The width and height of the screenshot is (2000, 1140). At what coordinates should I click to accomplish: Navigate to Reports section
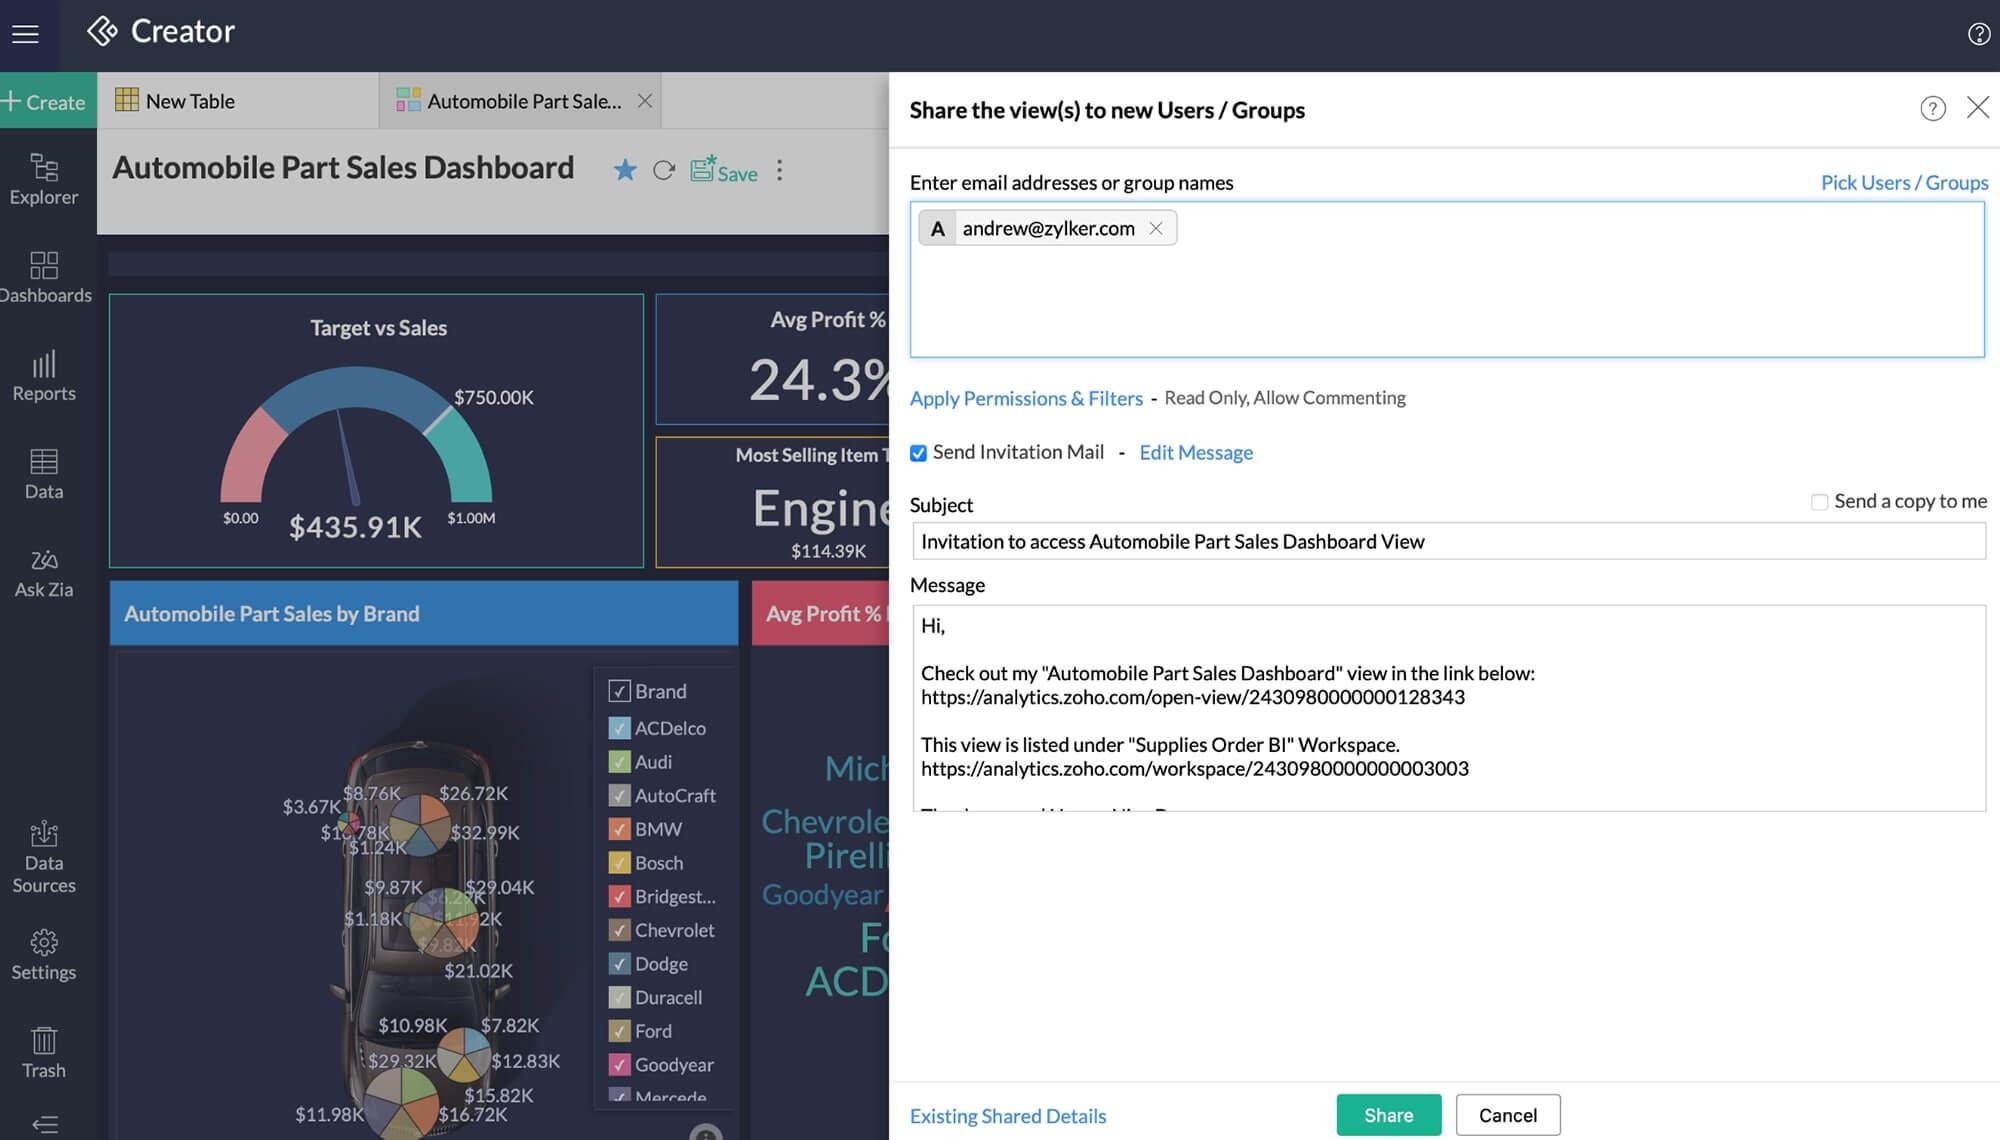[43, 378]
